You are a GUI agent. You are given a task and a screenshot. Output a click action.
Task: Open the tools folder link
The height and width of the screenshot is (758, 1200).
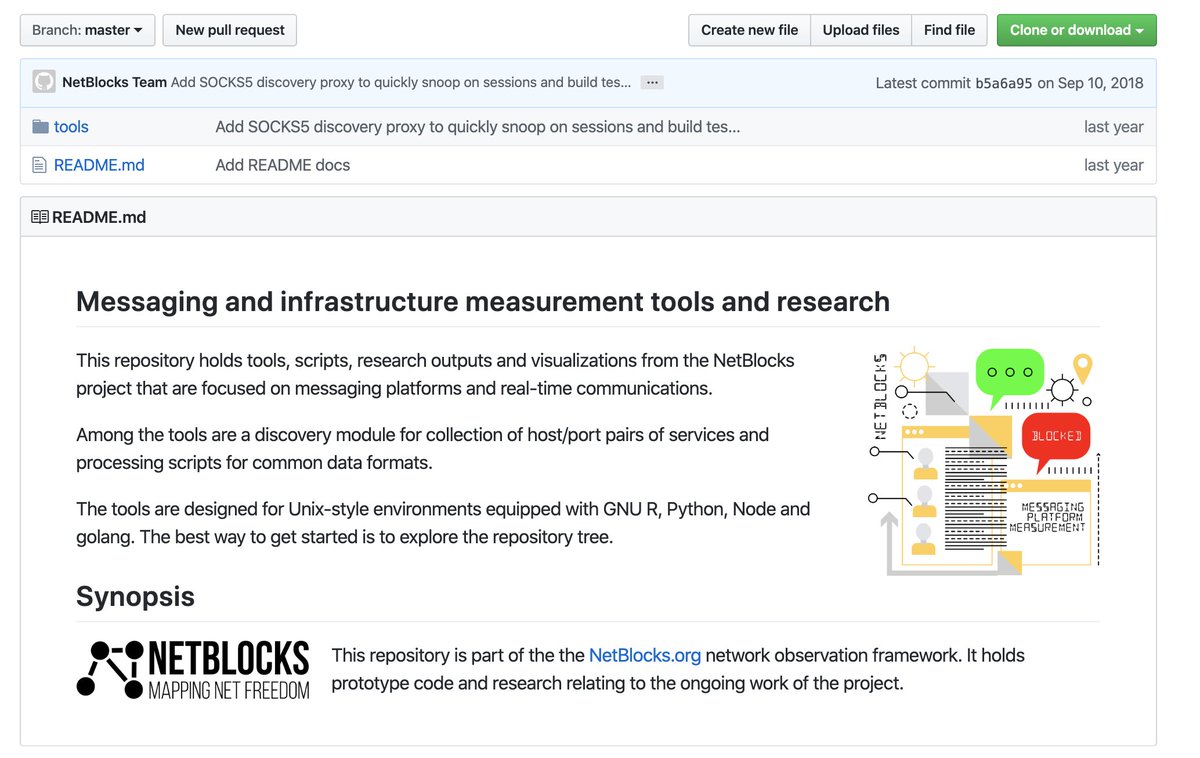pyautogui.click(x=71, y=127)
